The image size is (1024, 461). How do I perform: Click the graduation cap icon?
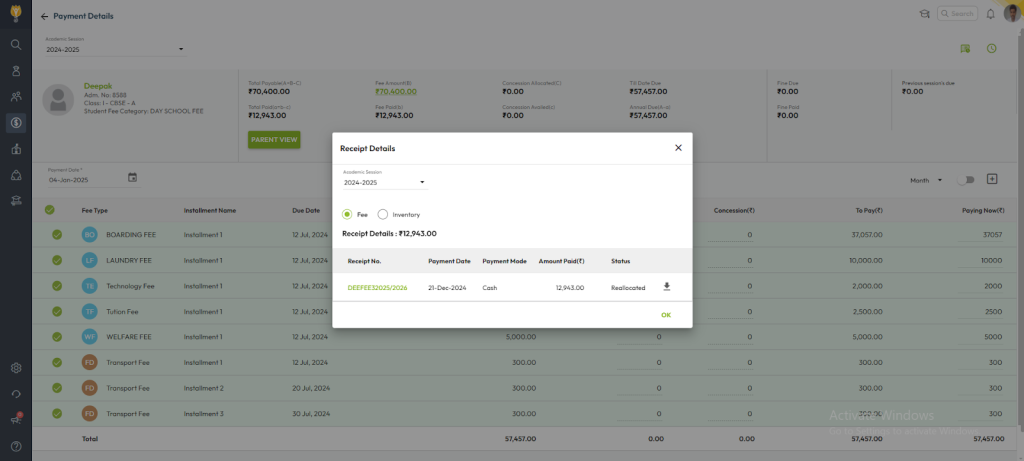coord(923,14)
